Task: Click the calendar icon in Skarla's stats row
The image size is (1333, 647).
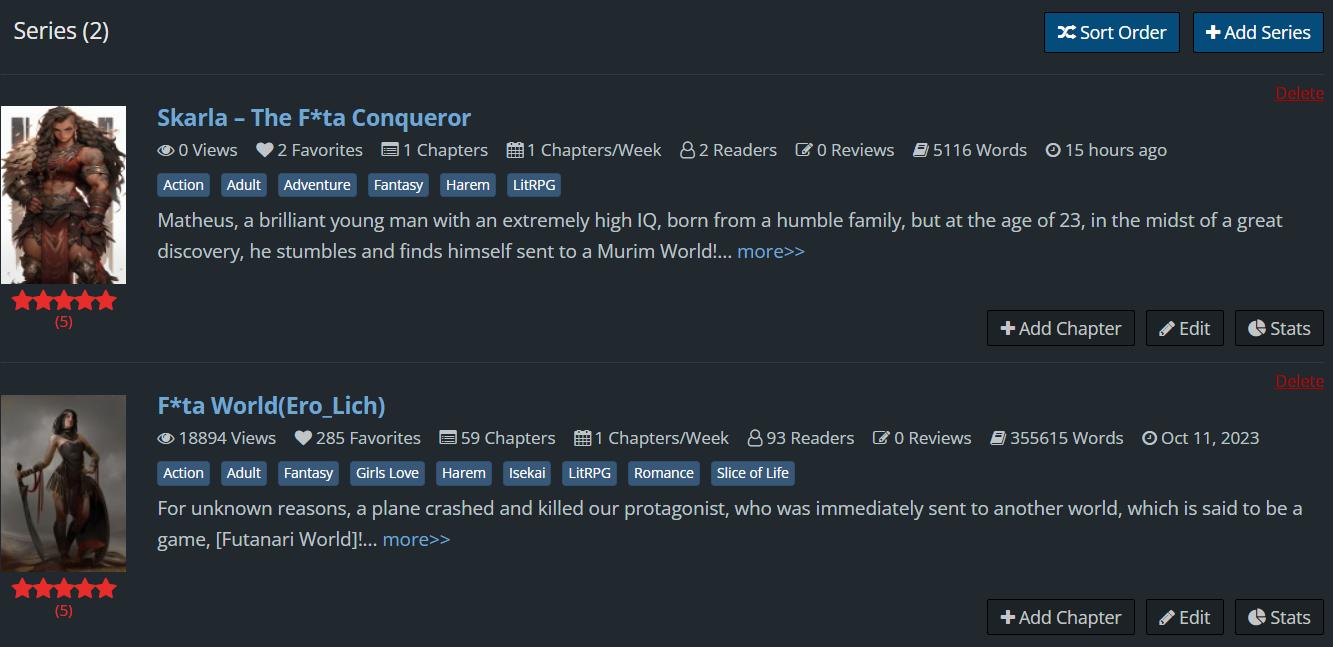Action: 515,150
